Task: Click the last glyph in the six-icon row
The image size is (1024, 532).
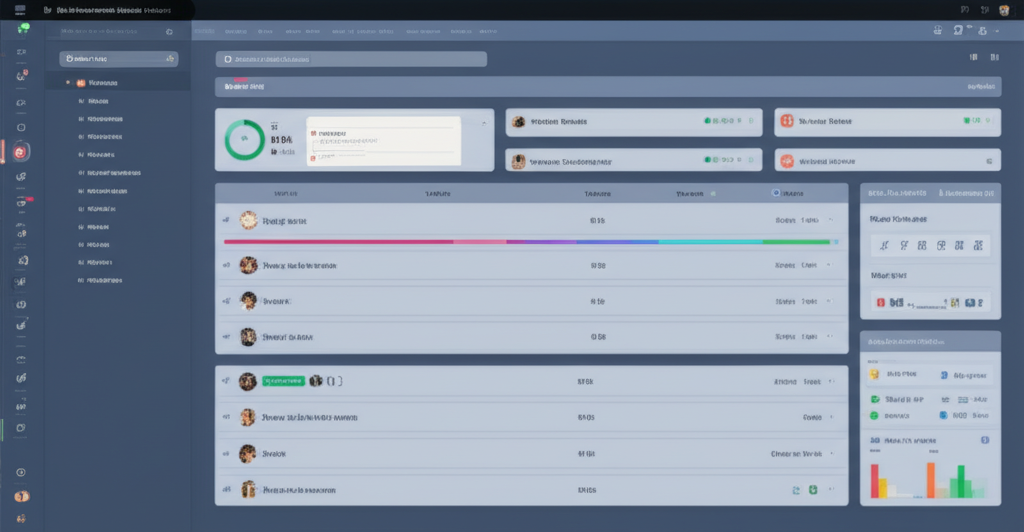Action: coord(978,245)
